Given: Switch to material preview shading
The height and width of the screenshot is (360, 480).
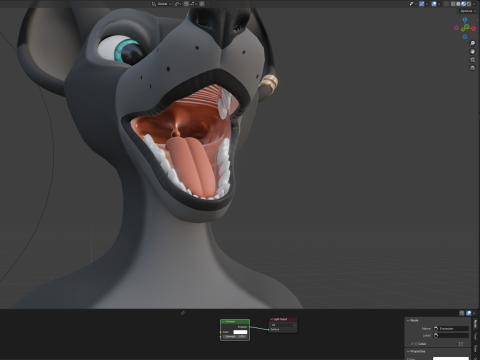Looking at the screenshot, I should (463, 4).
